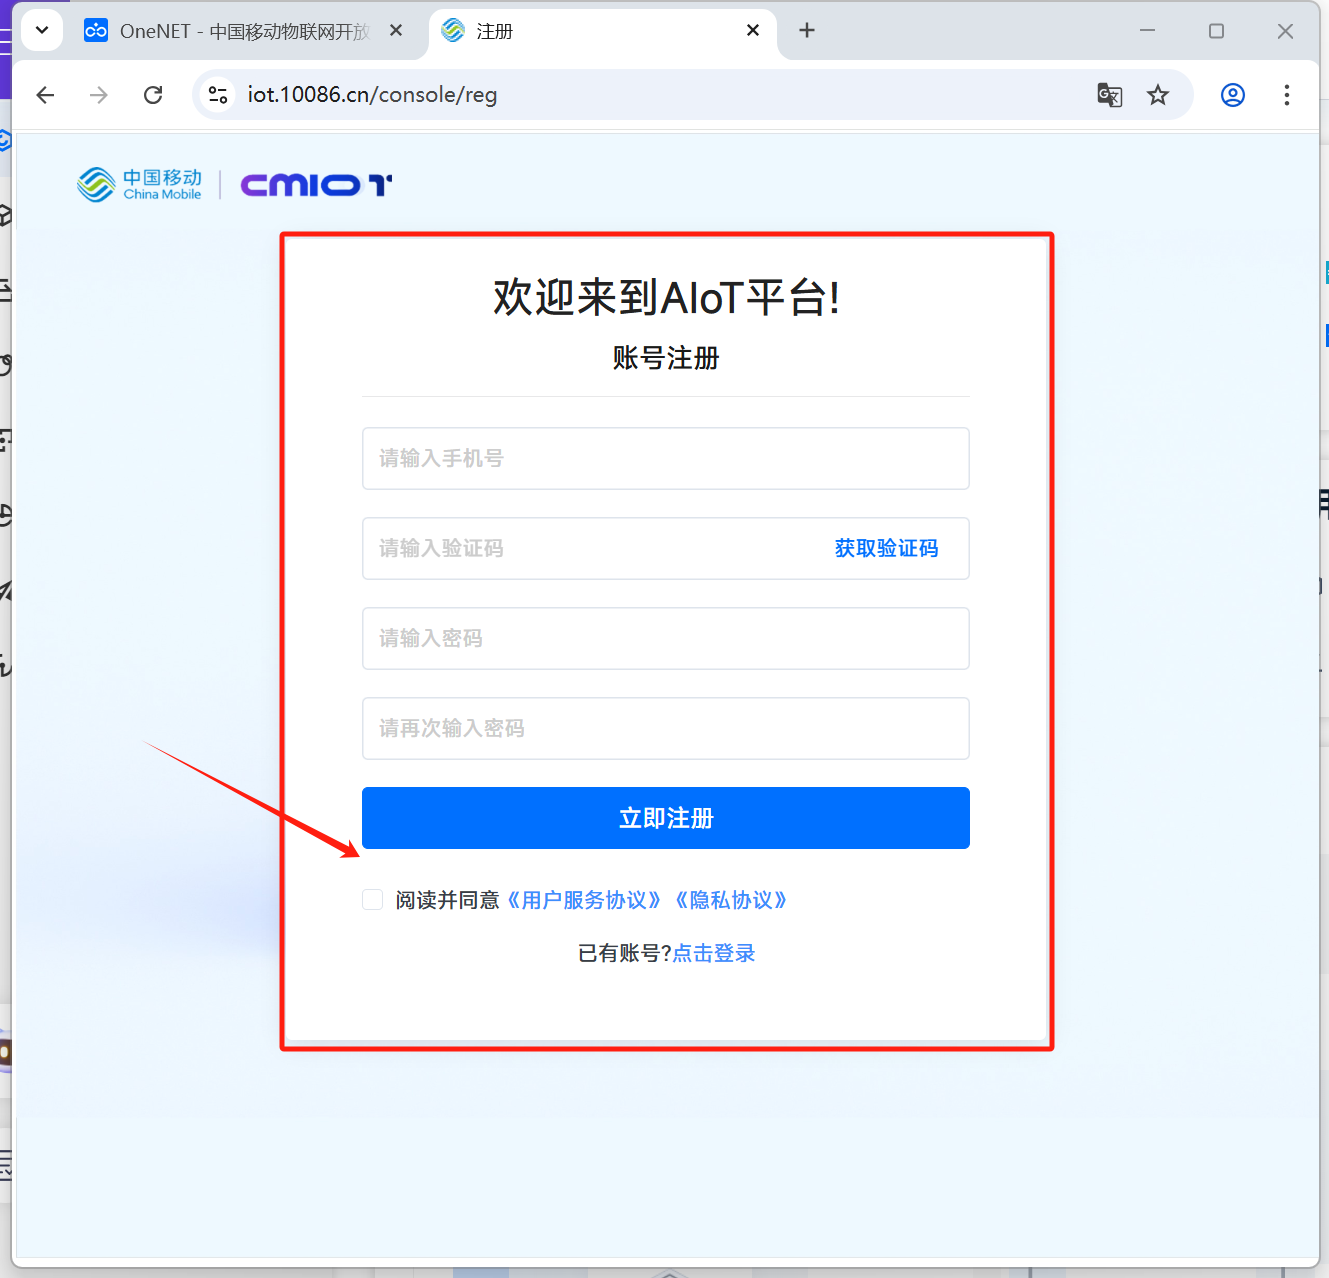
Task: Click the address bar URL
Action: [x=372, y=95]
